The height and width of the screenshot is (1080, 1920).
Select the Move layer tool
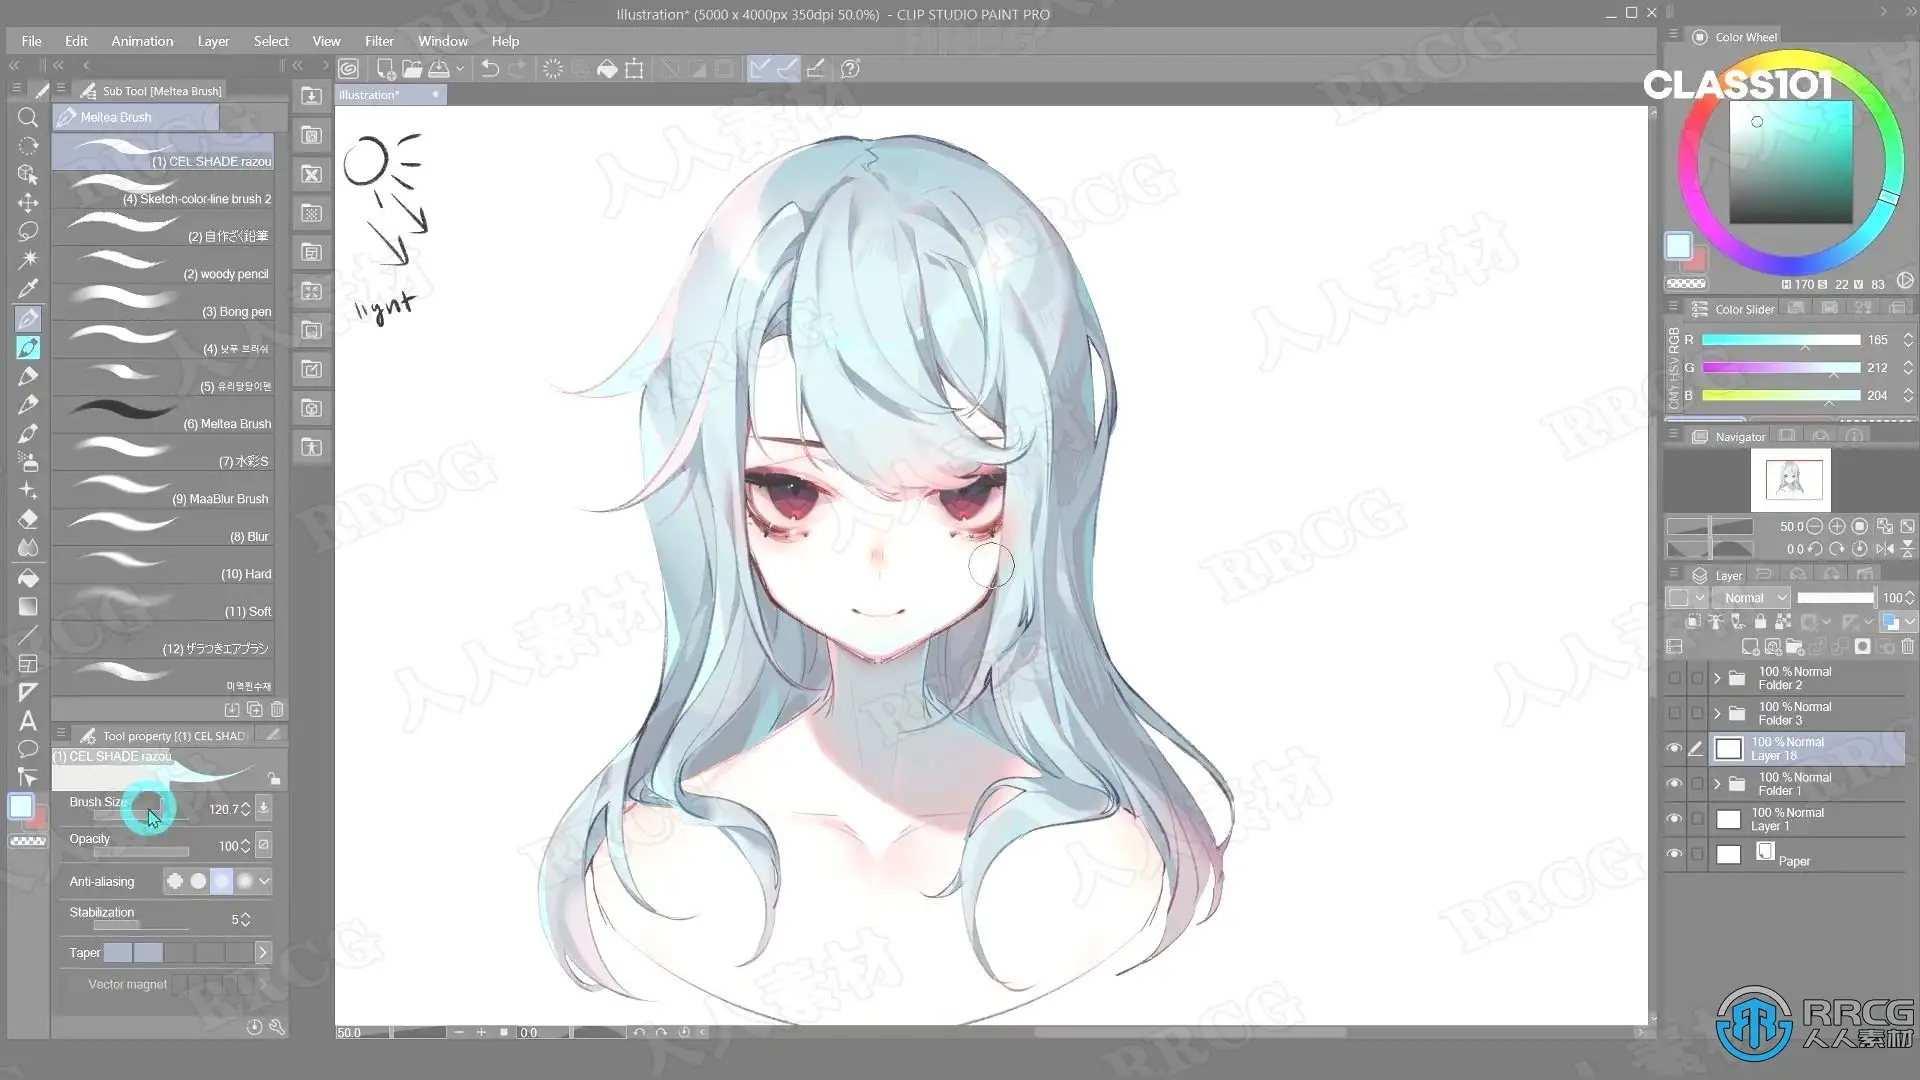(x=28, y=203)
